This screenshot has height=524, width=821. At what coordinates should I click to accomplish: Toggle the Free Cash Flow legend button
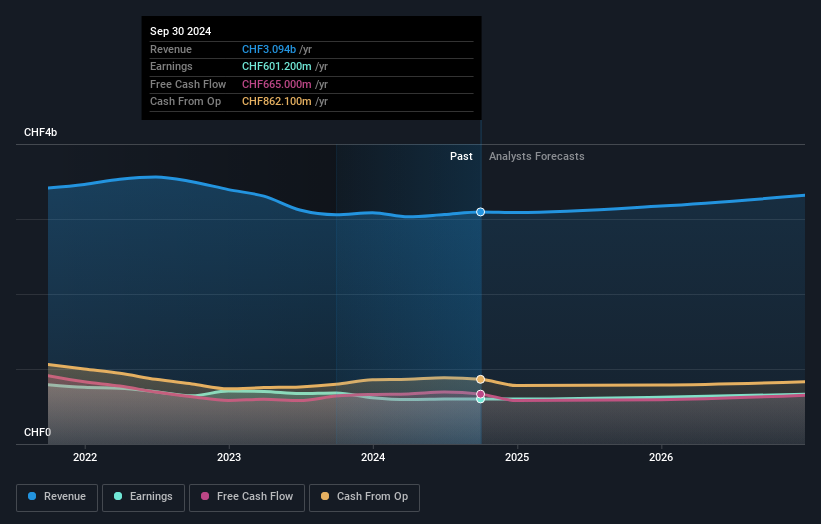tap(247, 497)
